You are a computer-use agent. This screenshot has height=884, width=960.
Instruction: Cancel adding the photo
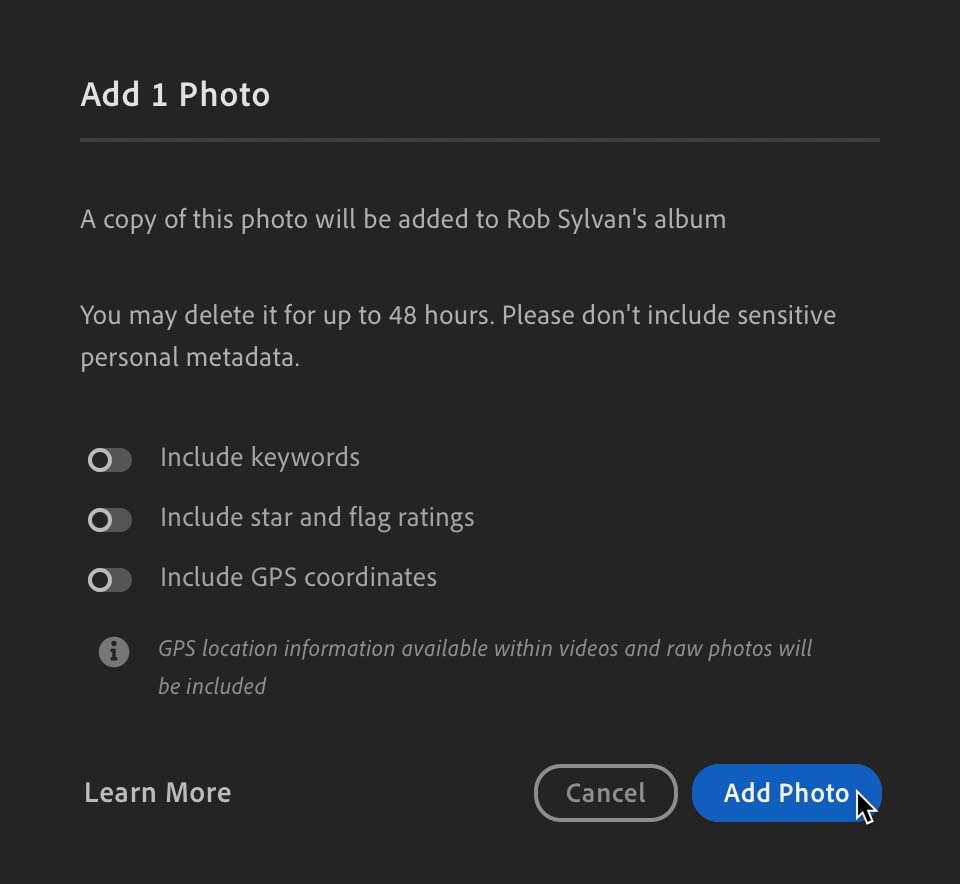click(606, 793)
